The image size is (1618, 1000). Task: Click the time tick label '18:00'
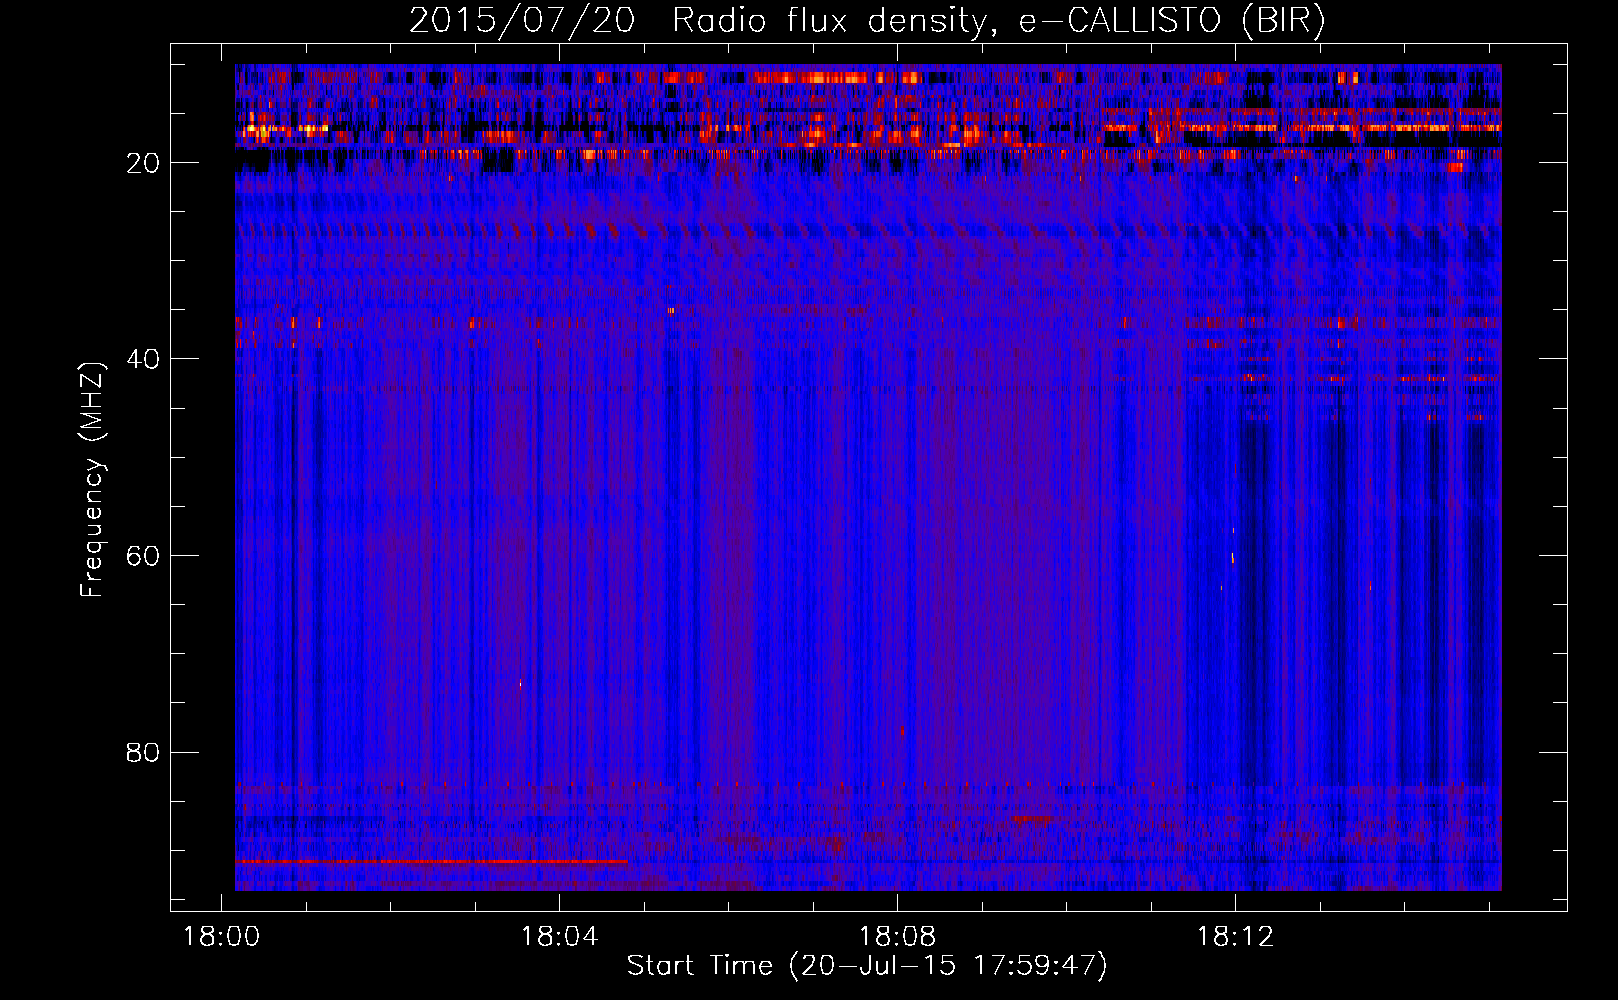click(x=221, y=937)
